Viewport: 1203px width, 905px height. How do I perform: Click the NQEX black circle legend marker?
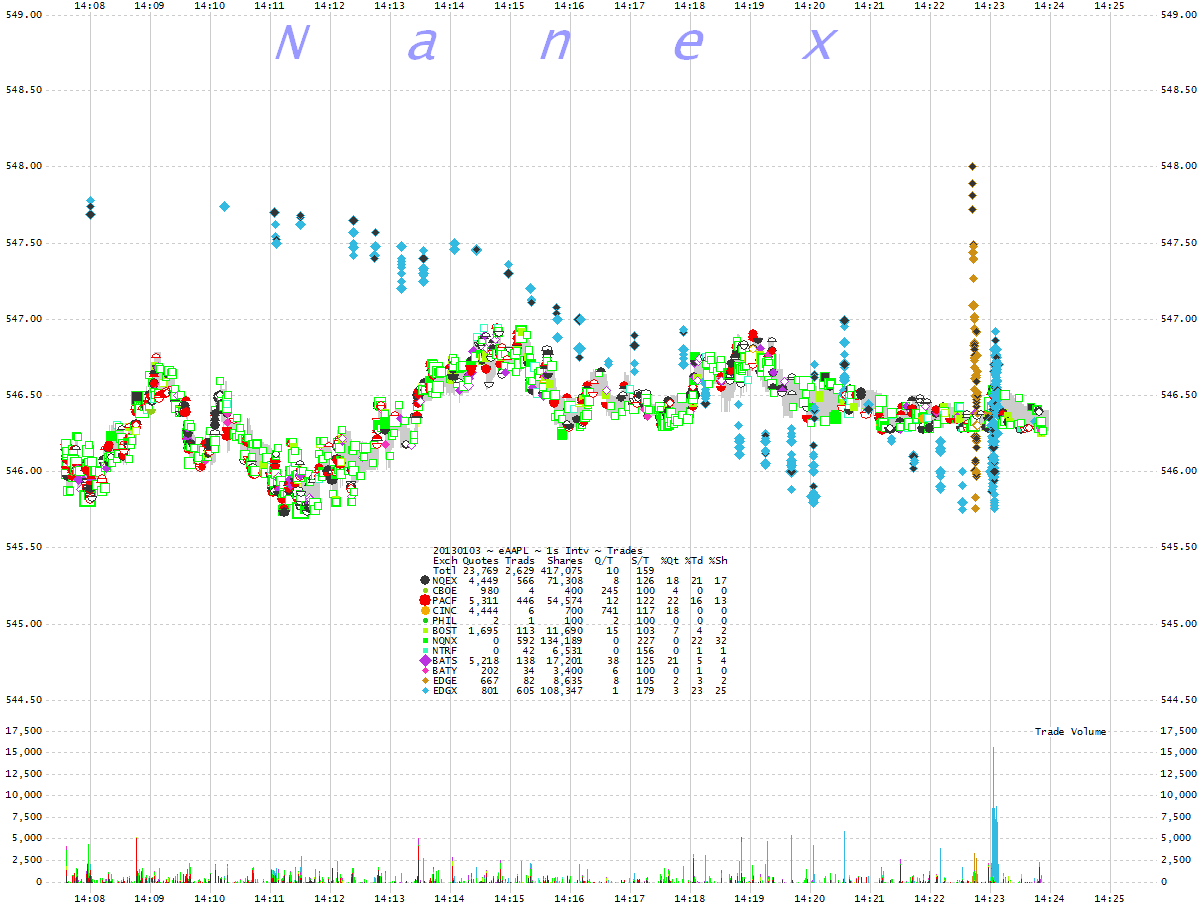pyautogui.click(x=426, y=580)
